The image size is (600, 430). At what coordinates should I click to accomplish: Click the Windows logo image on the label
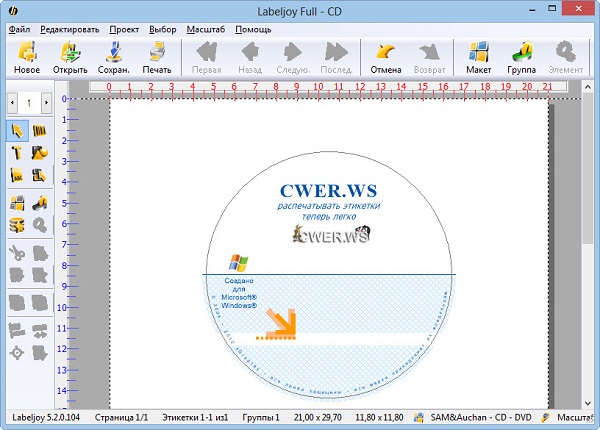[x=238, y=263]
